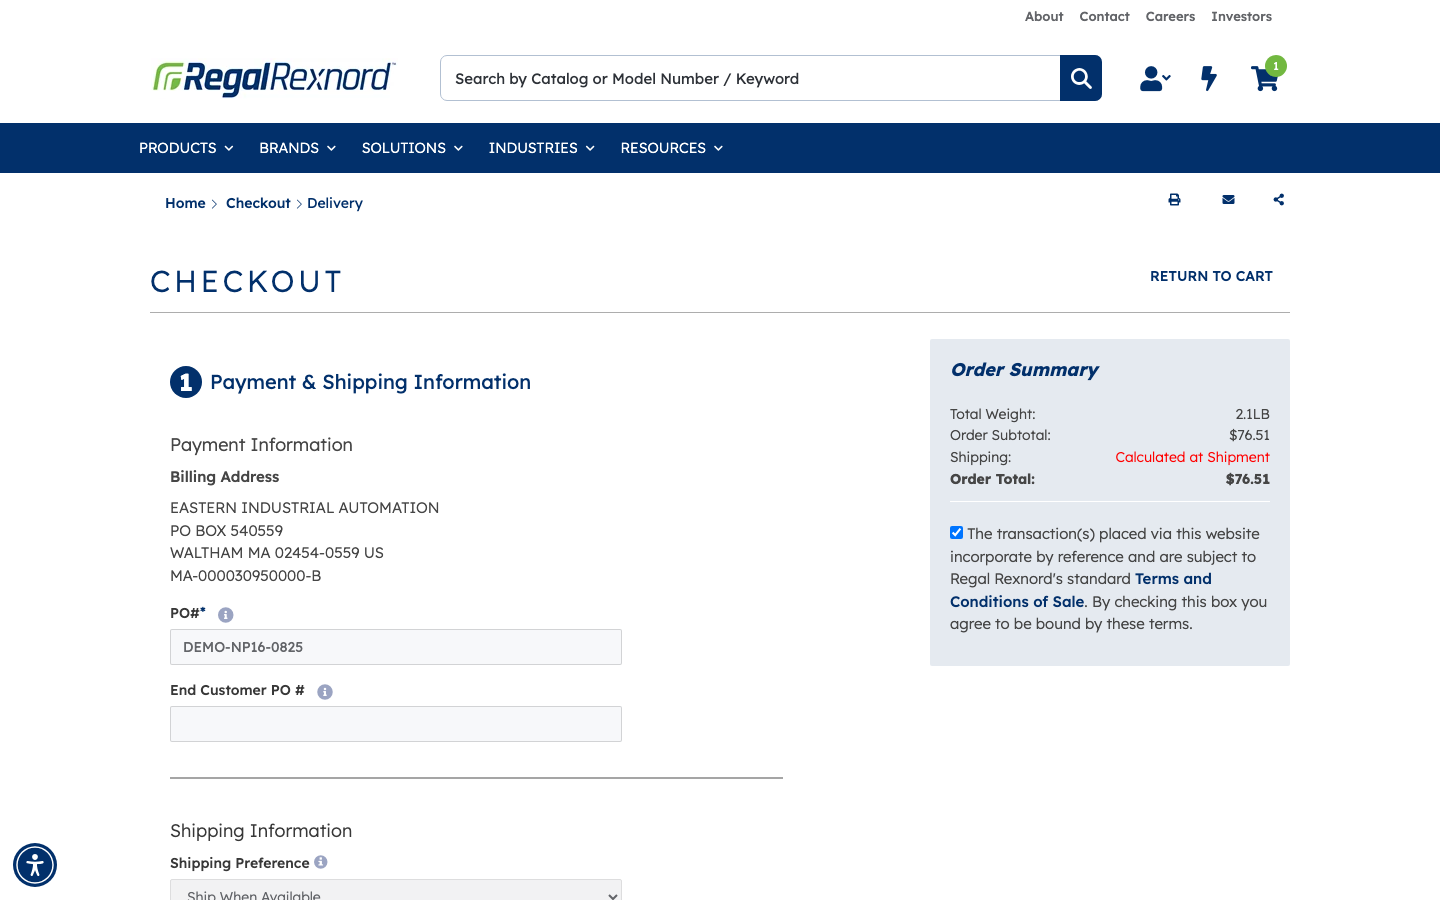1440x900 pixels.
Task: Click the lightning bolt quick order icon
Action: (1209, 78)
